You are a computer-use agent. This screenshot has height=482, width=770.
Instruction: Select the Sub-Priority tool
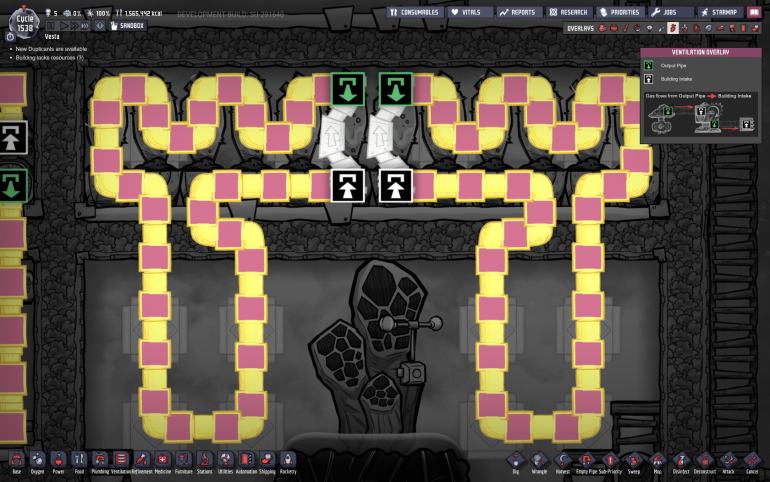coord(610,463)
